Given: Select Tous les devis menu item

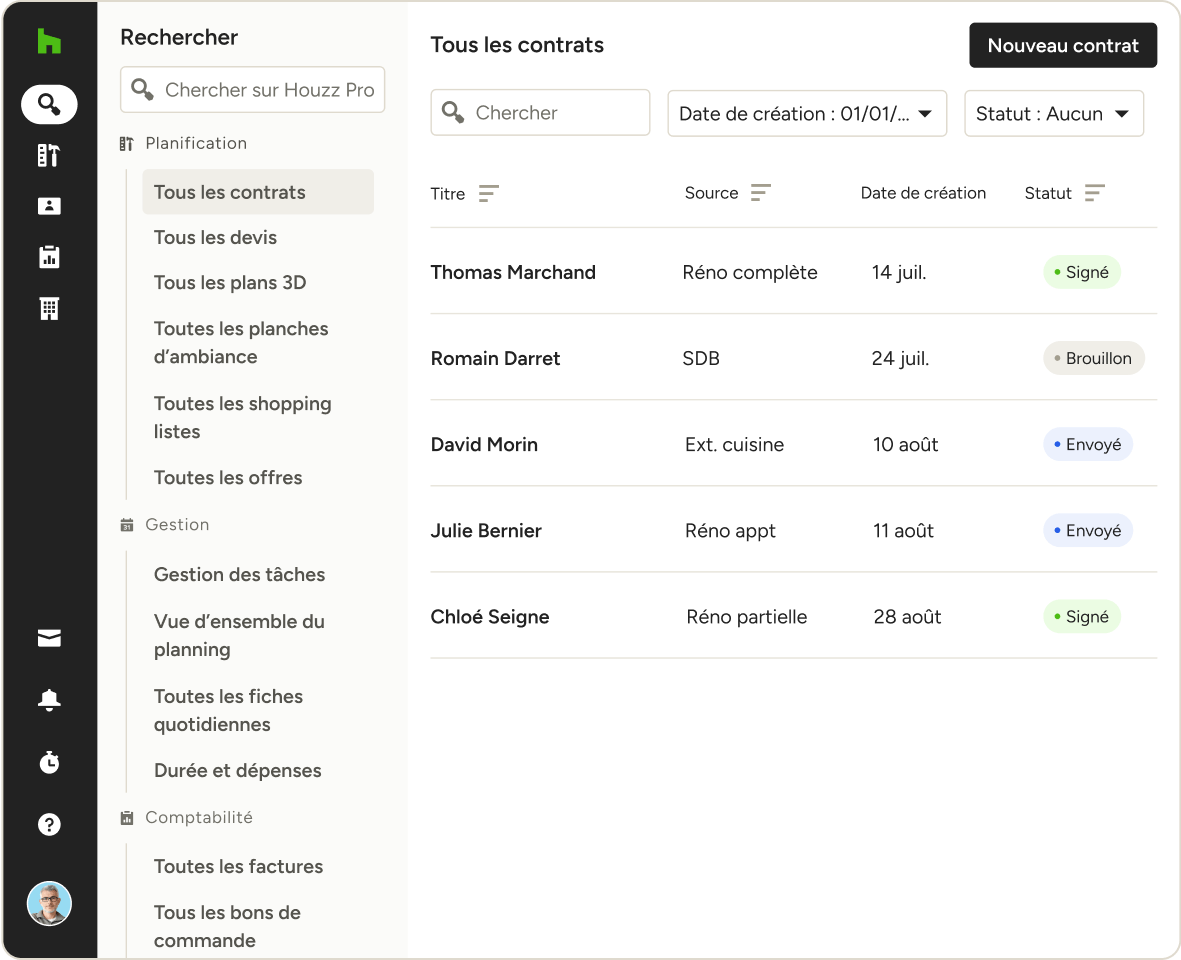Looking at the screenshot, I should tap(215, 238).
